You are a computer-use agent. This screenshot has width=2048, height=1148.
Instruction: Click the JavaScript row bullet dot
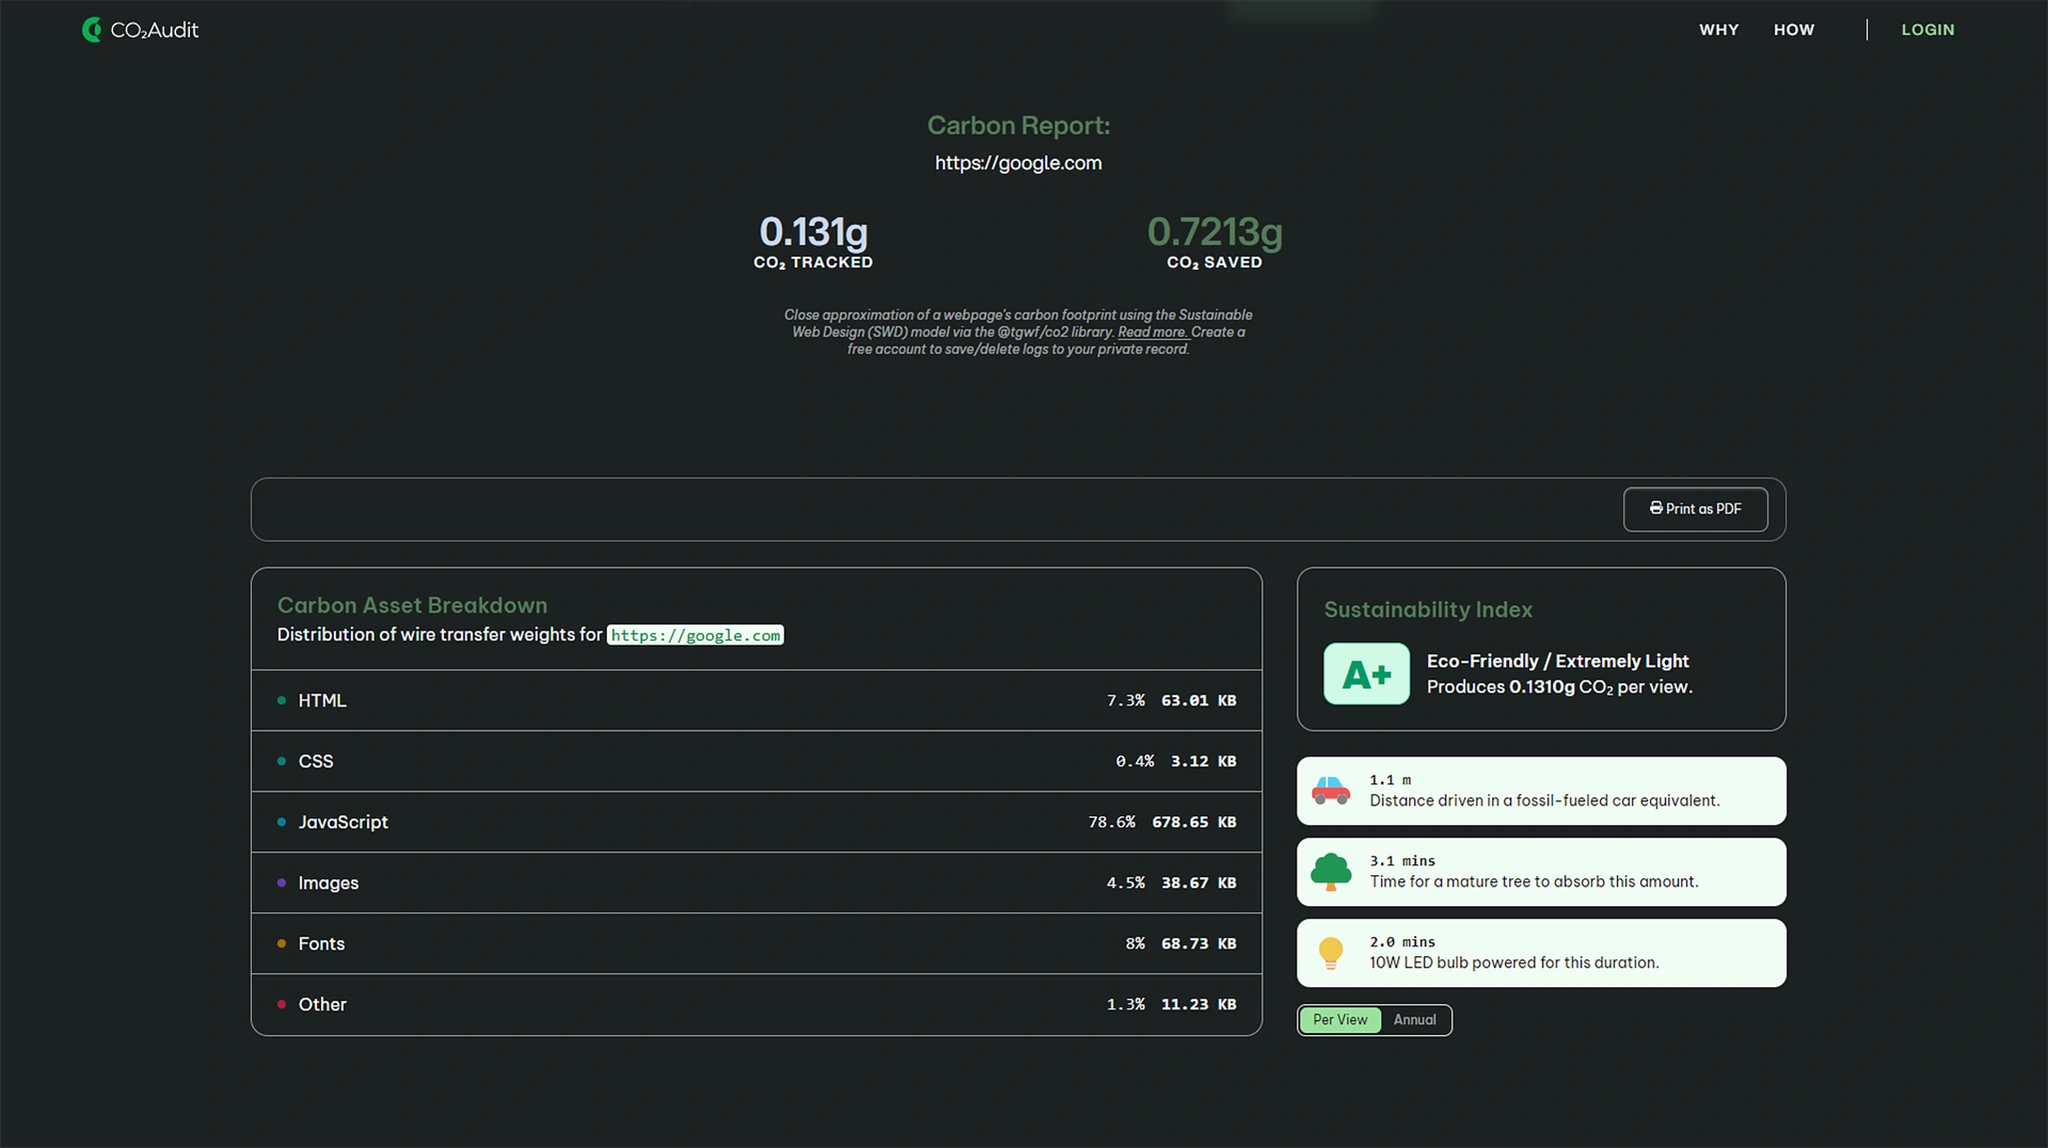(281, 822)
